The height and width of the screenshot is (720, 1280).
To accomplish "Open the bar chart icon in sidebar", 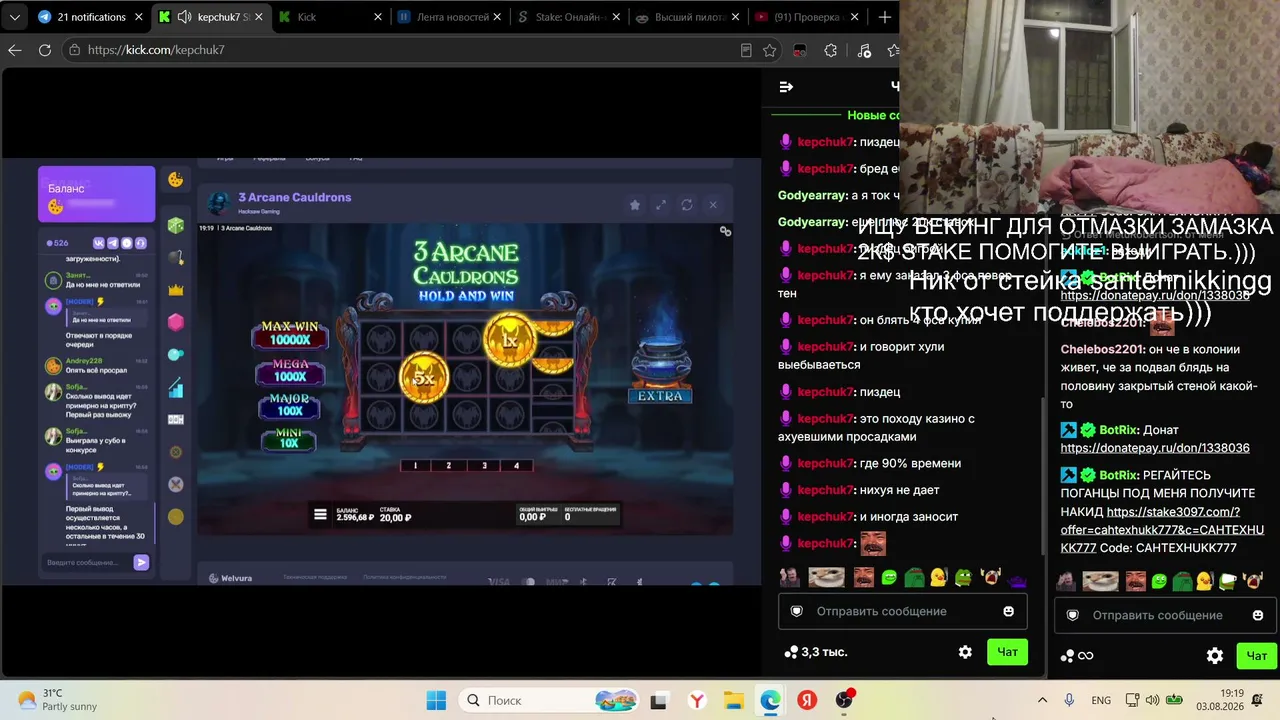I will [x=176, y=387].
